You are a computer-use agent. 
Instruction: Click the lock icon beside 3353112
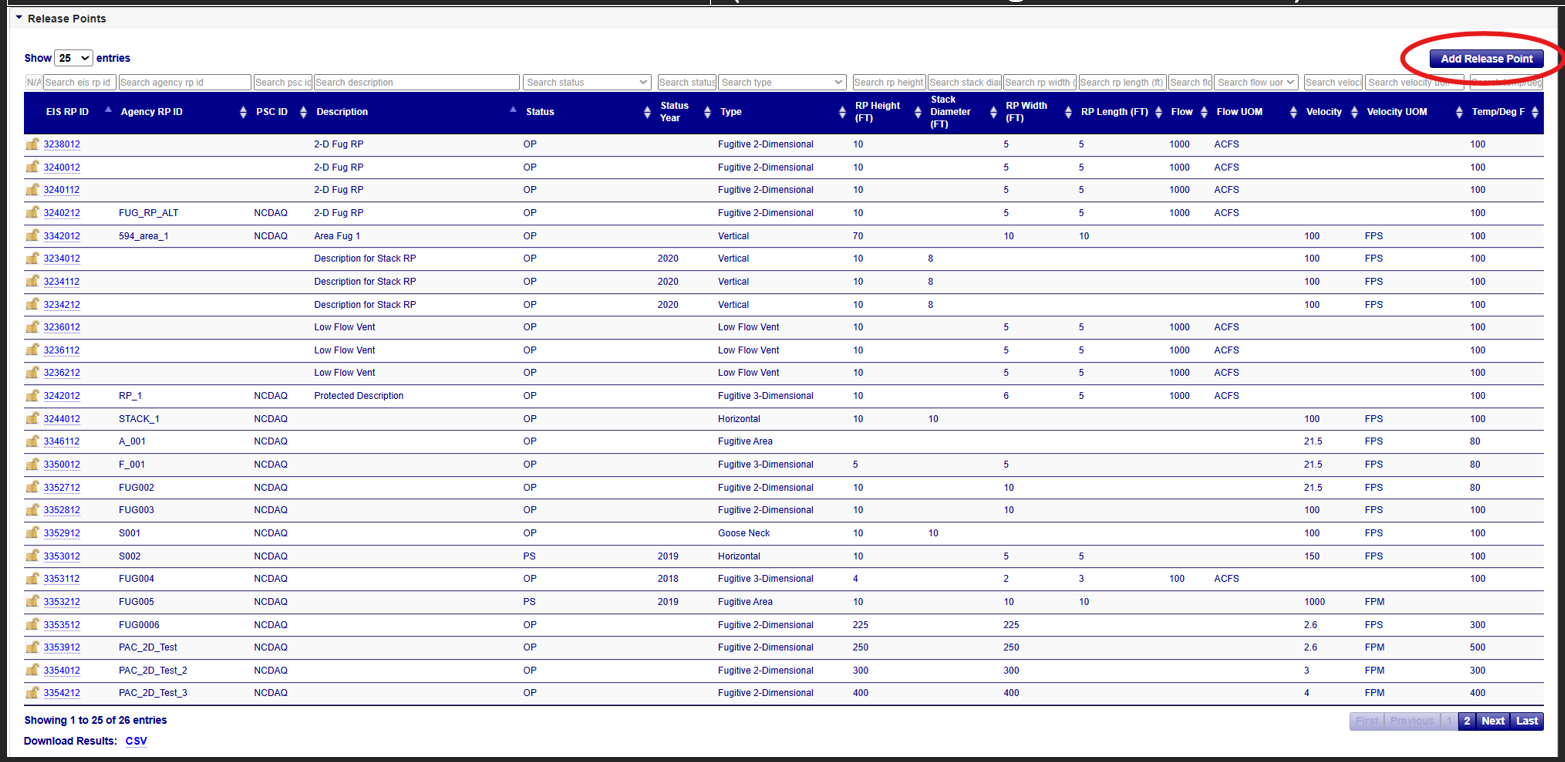32,578
